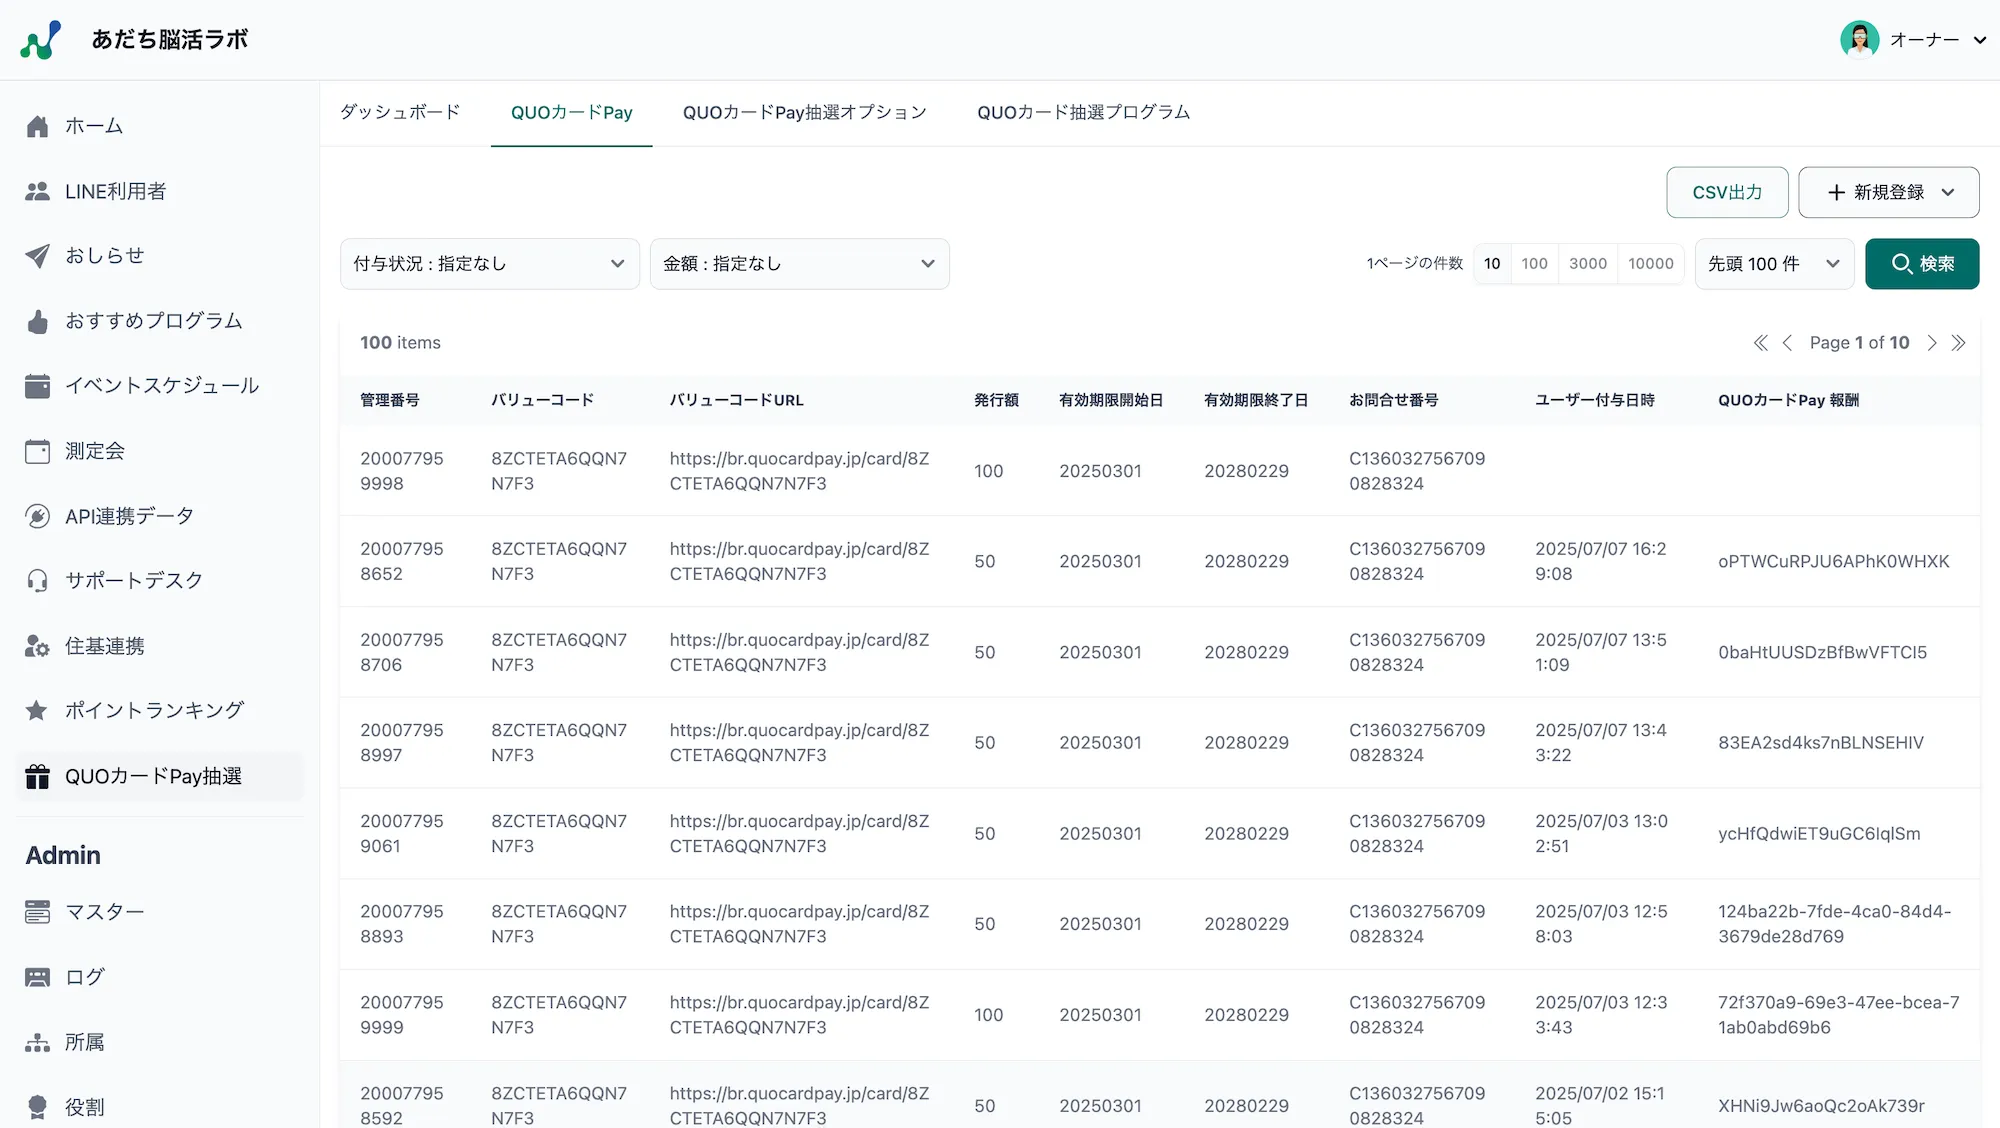Click the サポートデスク headset icon
Image resolution: width=2000 pixels, height=1128 pixels.
pos(37,580)
